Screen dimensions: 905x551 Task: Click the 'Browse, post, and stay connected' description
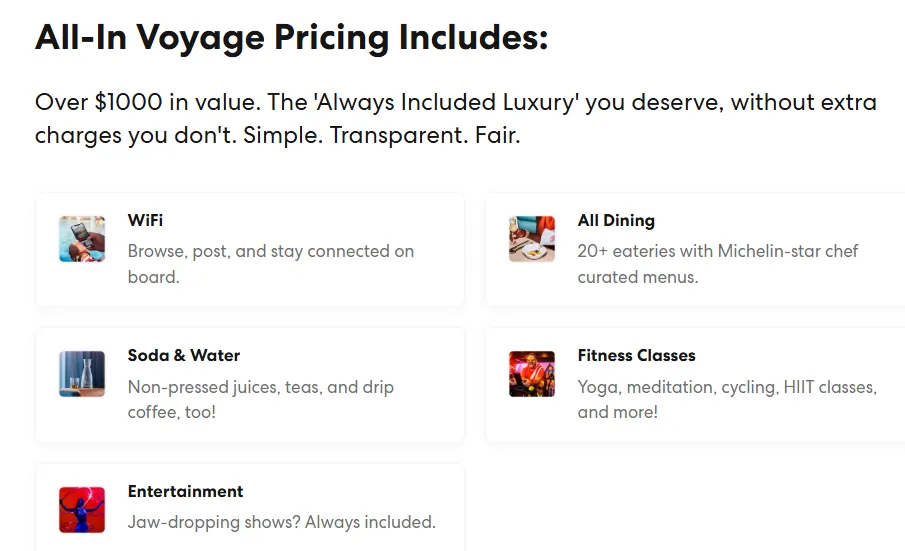click(270, 251)
